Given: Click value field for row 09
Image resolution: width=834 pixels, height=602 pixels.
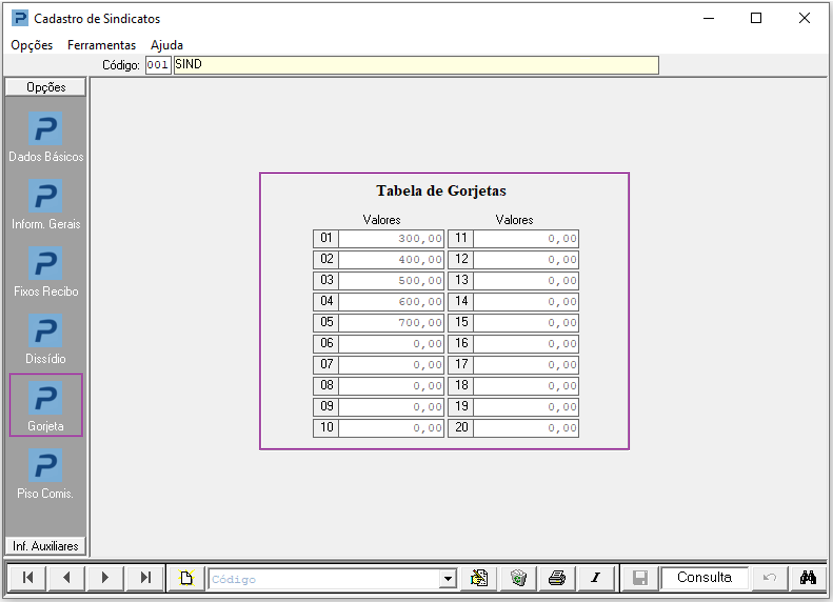Looking at the screenshot, I should (391, 407).
